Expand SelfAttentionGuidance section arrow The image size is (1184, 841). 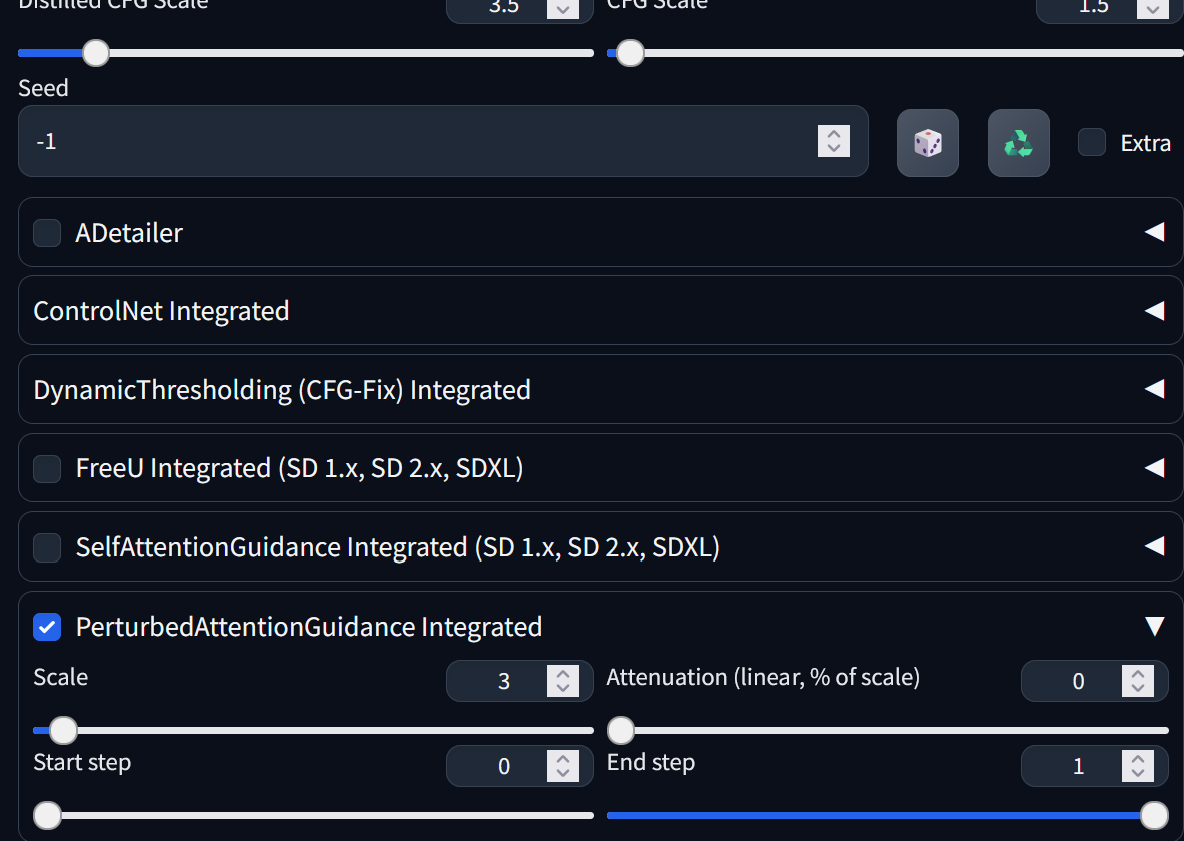1154,546
